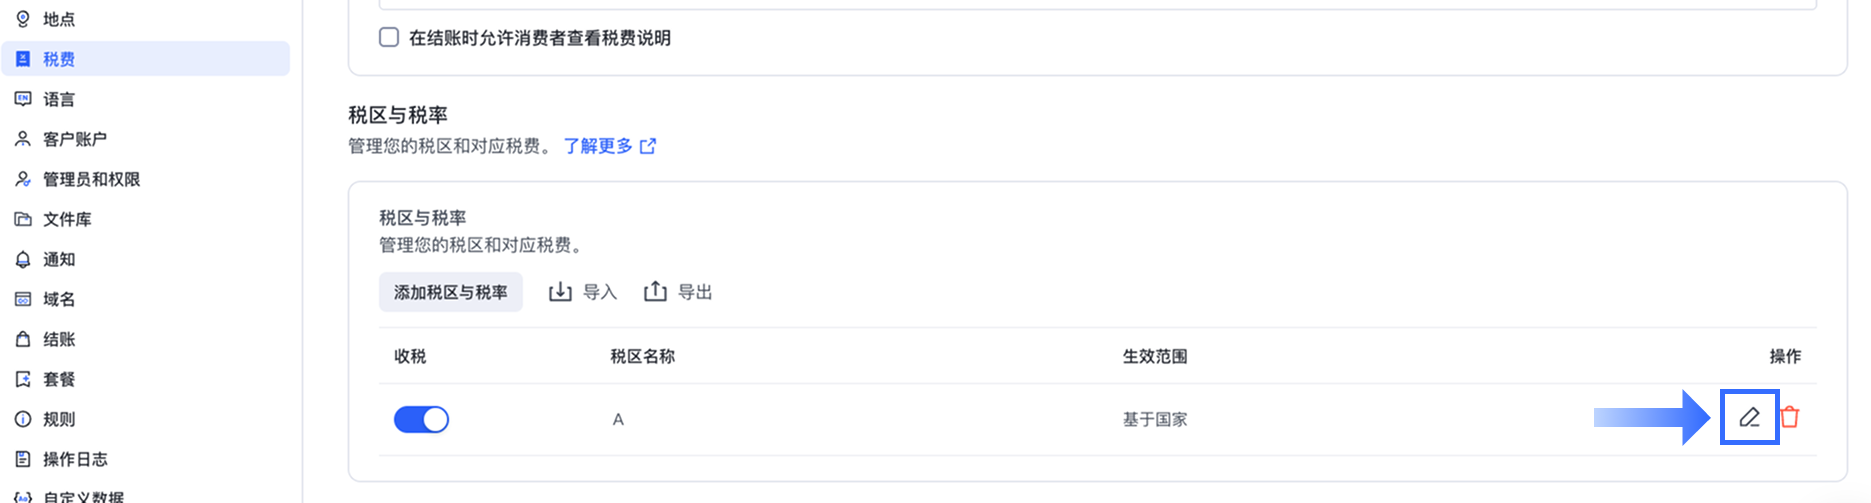Click the 添加税区与税率 button
This screenshot has height=503, width=1871.
click(x=451, y=292)
